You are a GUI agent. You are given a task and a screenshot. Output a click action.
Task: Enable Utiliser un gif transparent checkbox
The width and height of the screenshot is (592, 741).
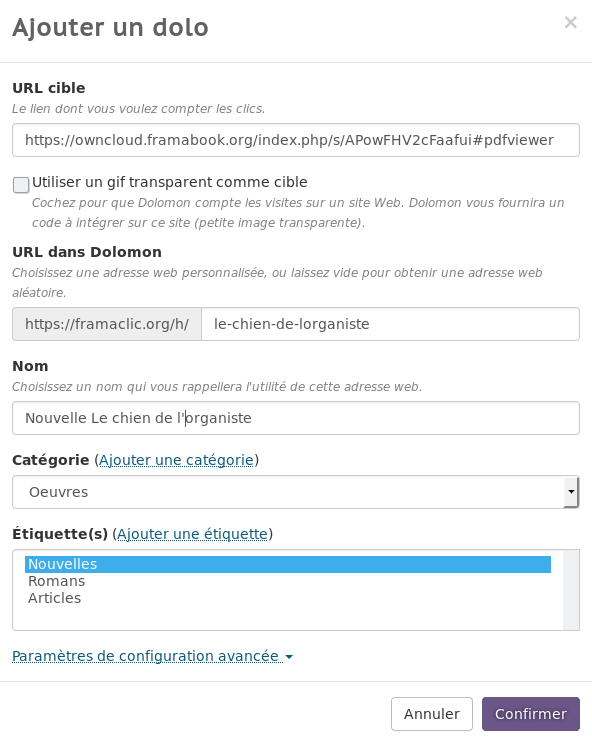click(21, 185)
